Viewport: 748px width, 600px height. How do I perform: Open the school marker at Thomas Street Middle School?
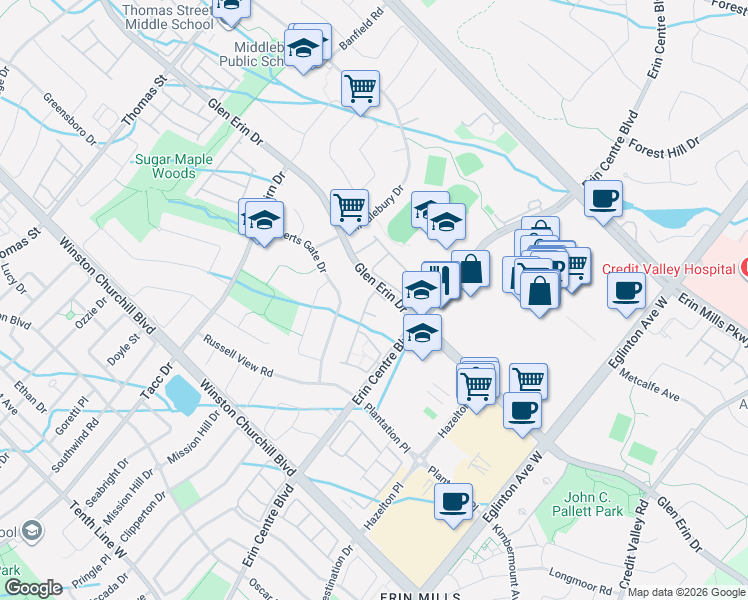click(x=231, y=10)
